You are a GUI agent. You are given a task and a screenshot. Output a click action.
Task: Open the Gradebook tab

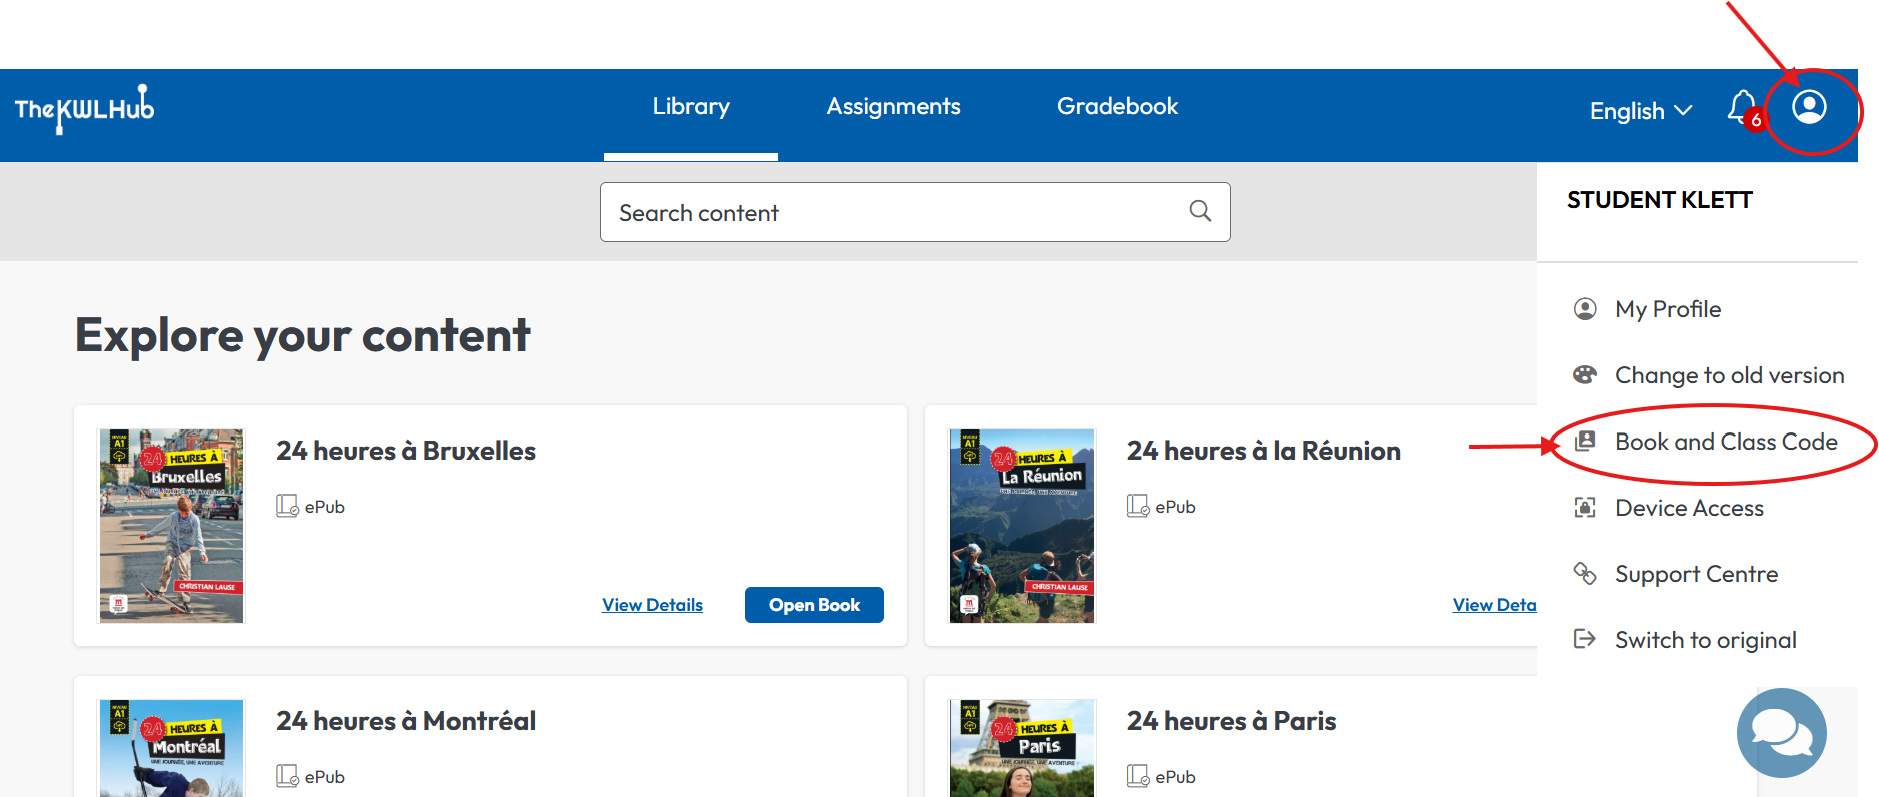click(x=1117, y=107)
